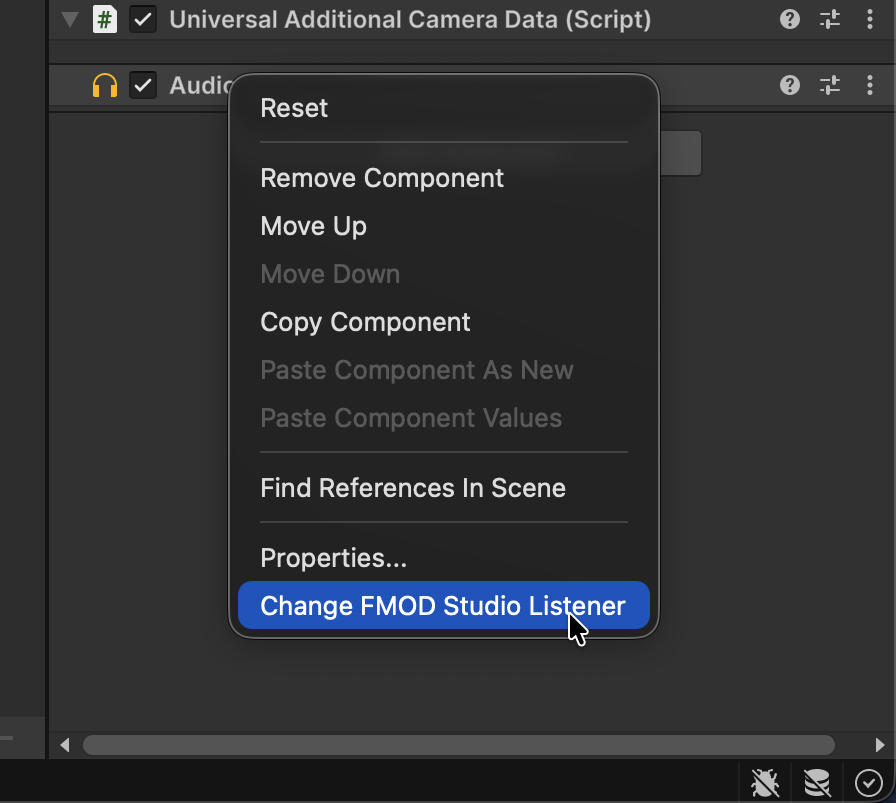The height and width of the screenshot is (803, 896).
Task: Select Copy Component
Action: (x=443, y=322)
